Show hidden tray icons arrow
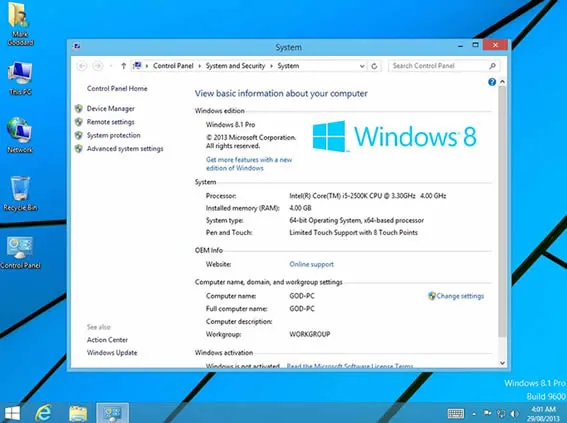The width and height of the screenshot is (567, 423). 474,413
